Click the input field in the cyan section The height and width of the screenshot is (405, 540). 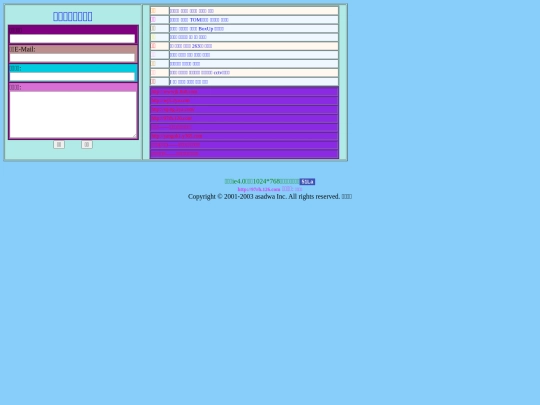click(x=72, y=76)
